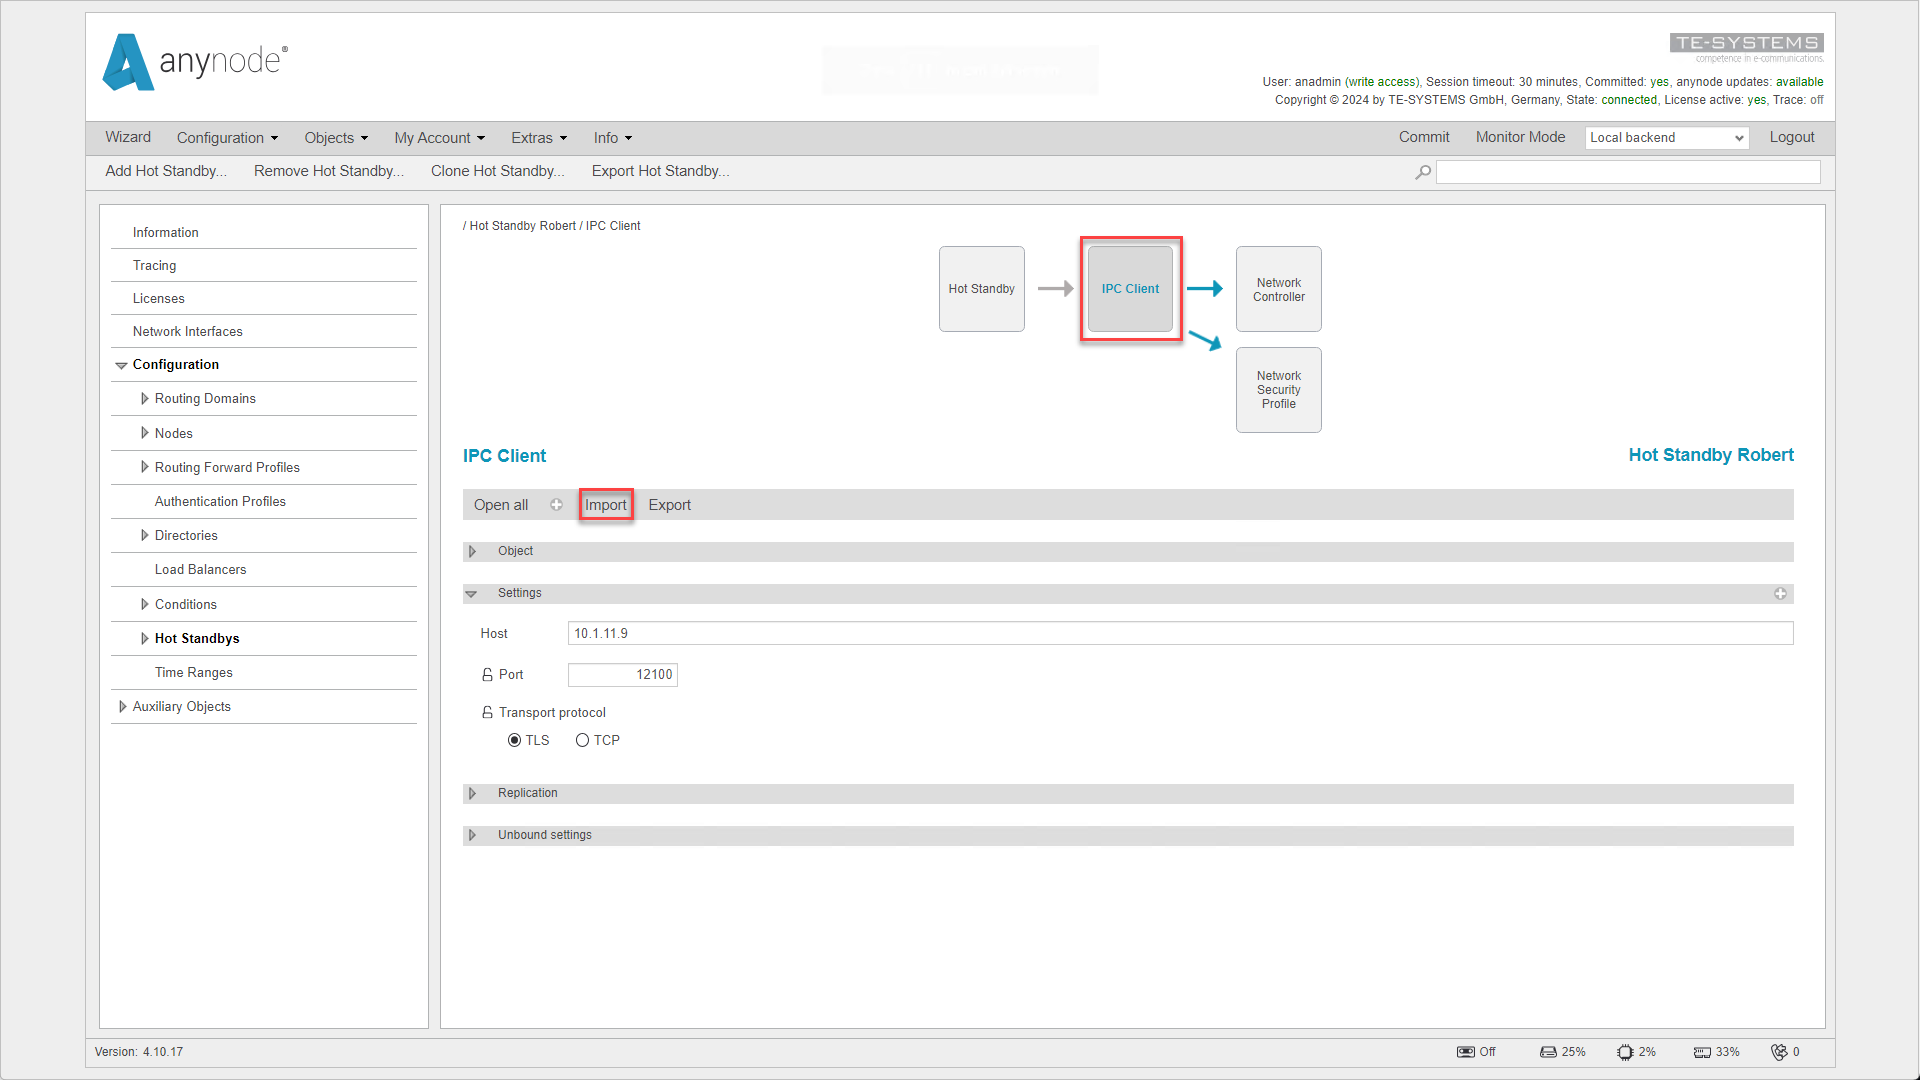Open the Objects menu item

click(x=336, y=137)
